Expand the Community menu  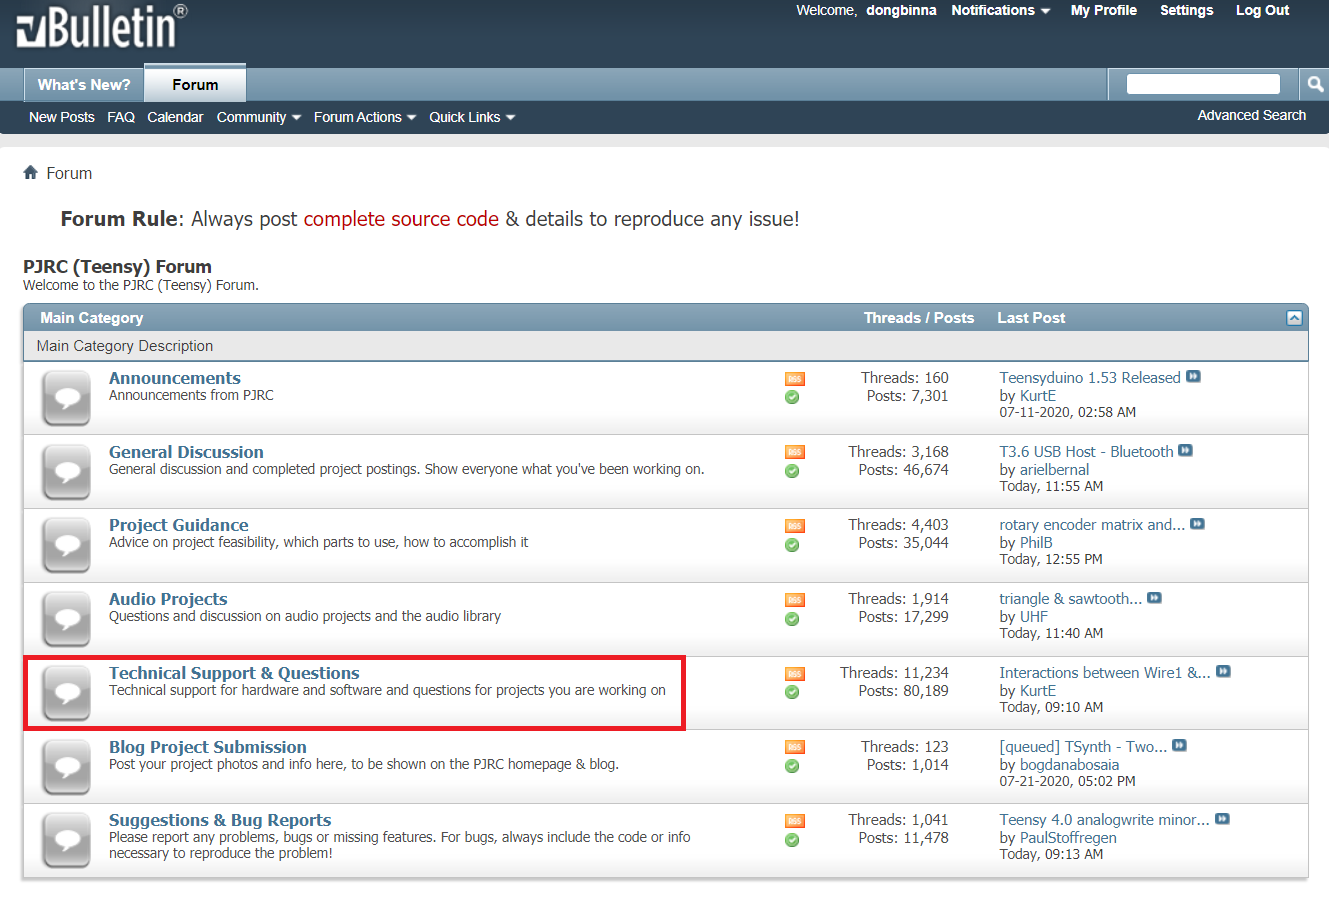(259, 117)
